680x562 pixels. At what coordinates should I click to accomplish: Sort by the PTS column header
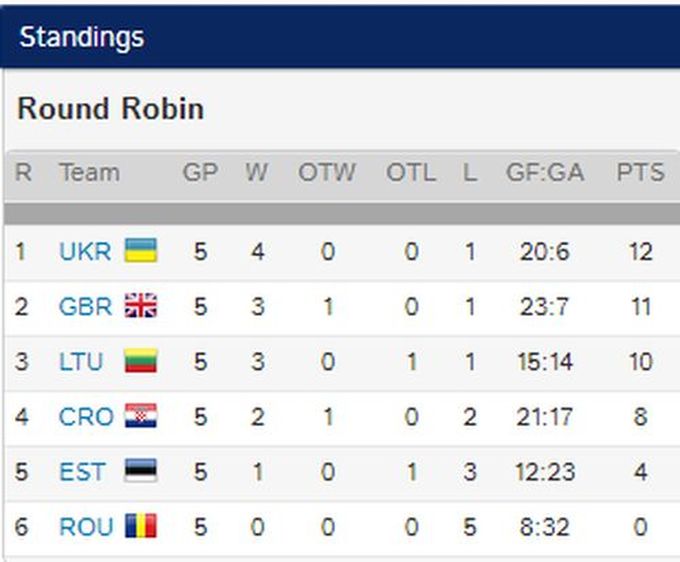coord(640,173)
